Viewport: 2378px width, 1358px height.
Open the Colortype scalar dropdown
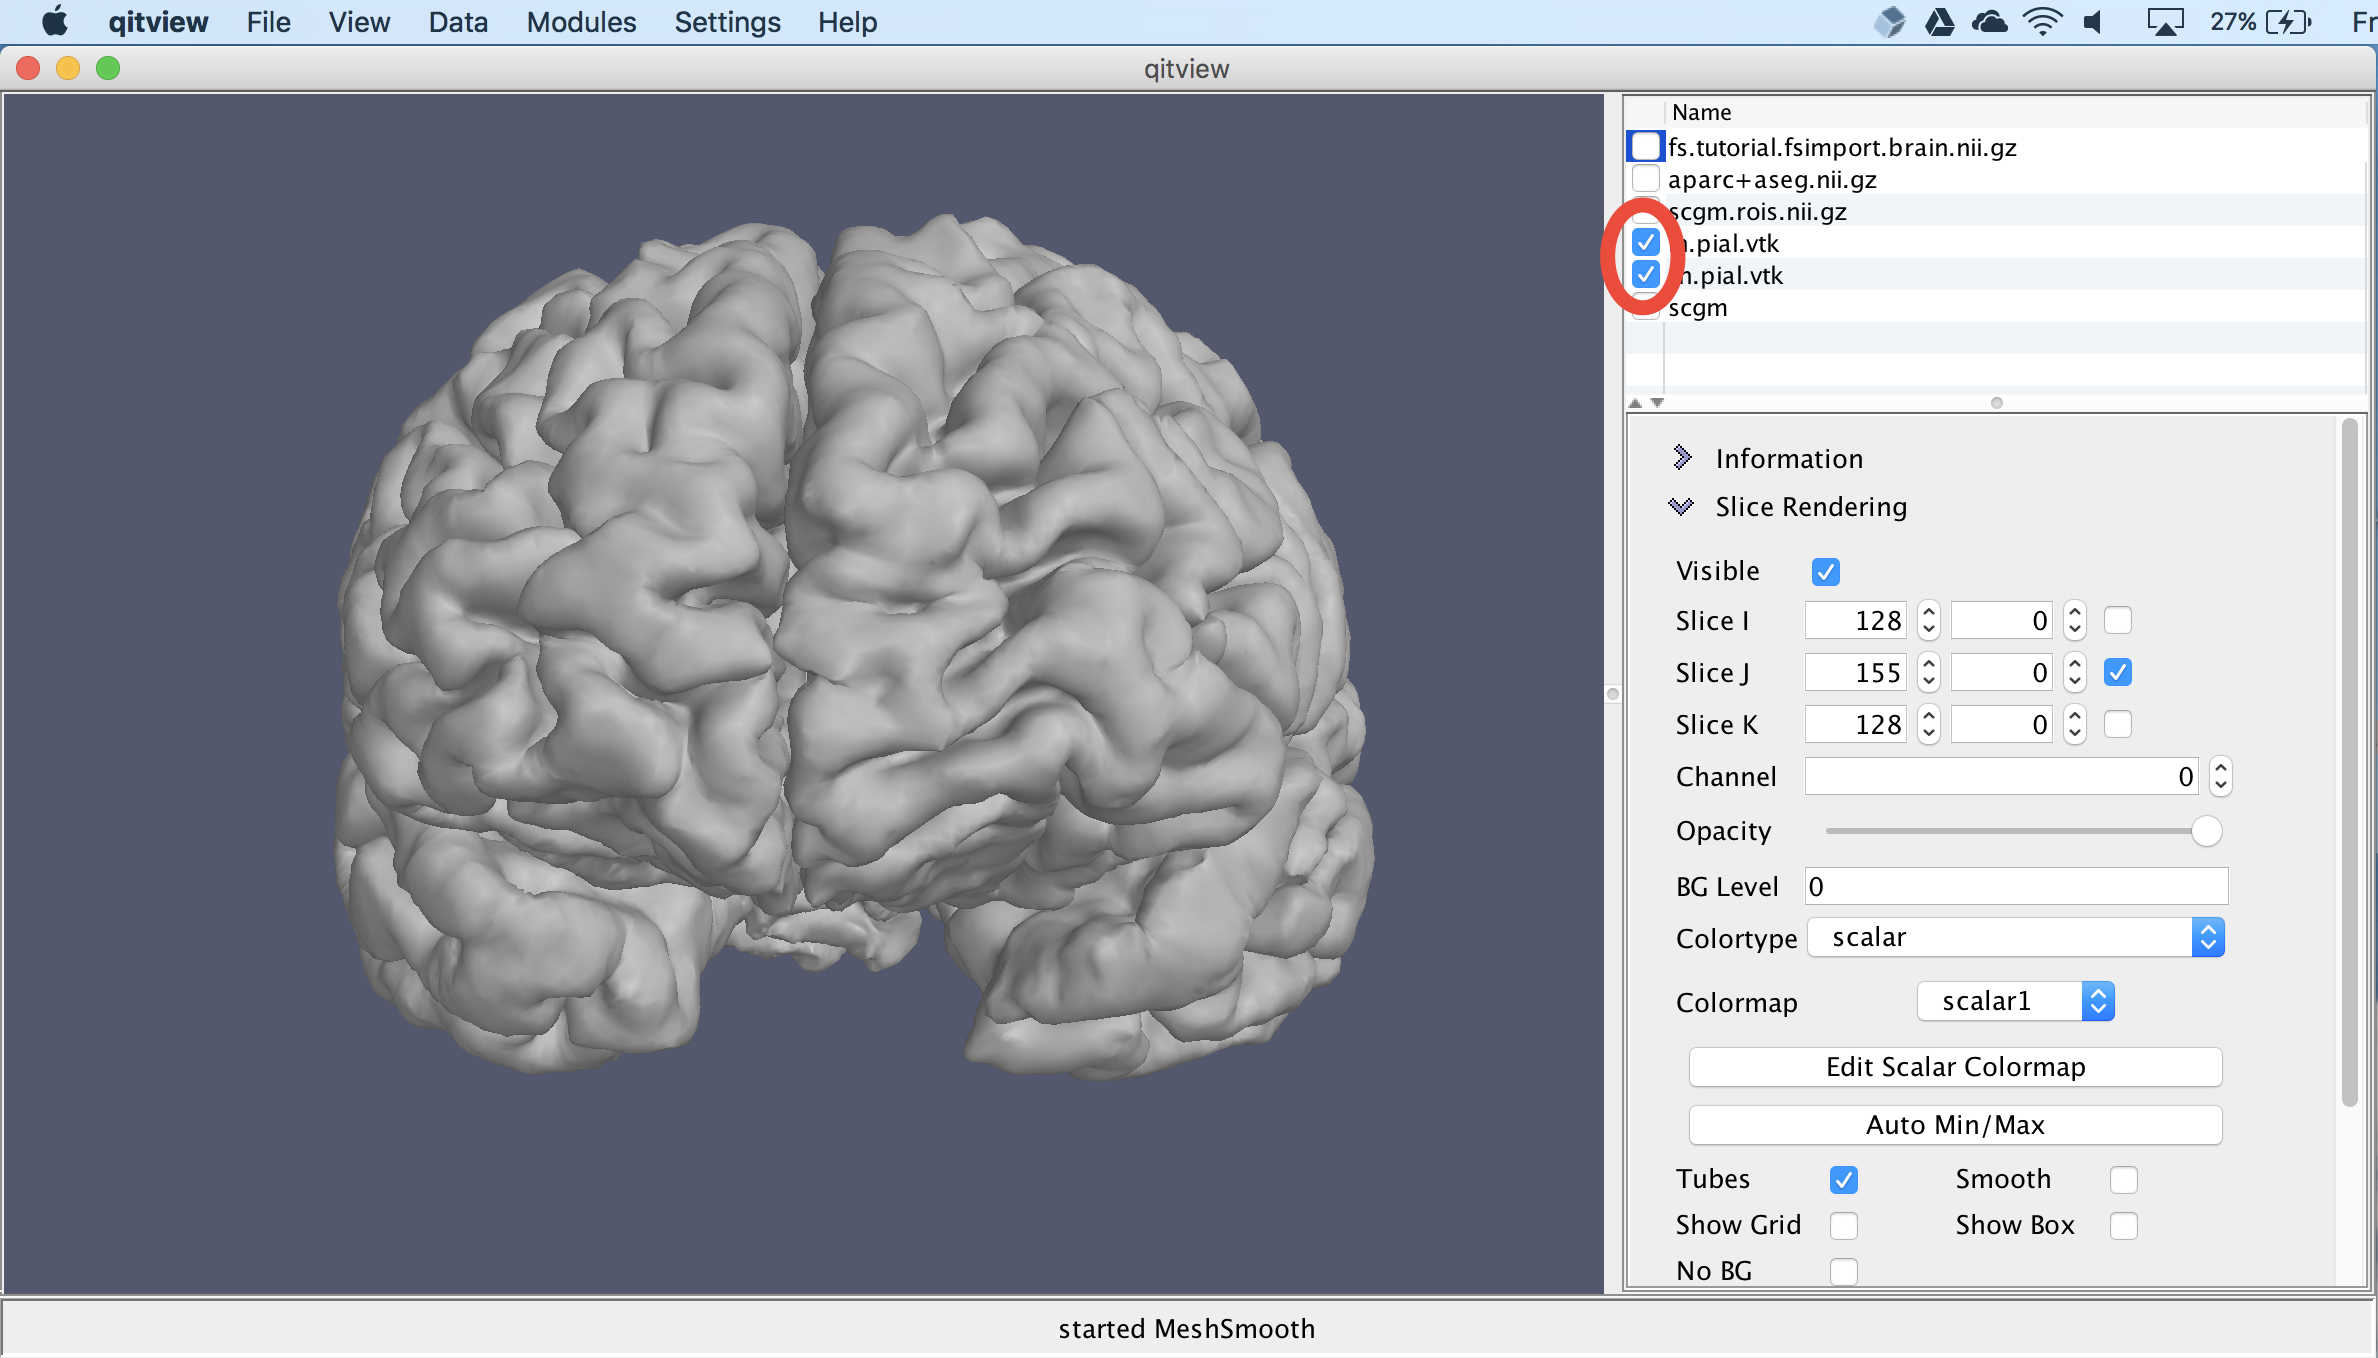pyautogui.click(x=2015, y=938)
